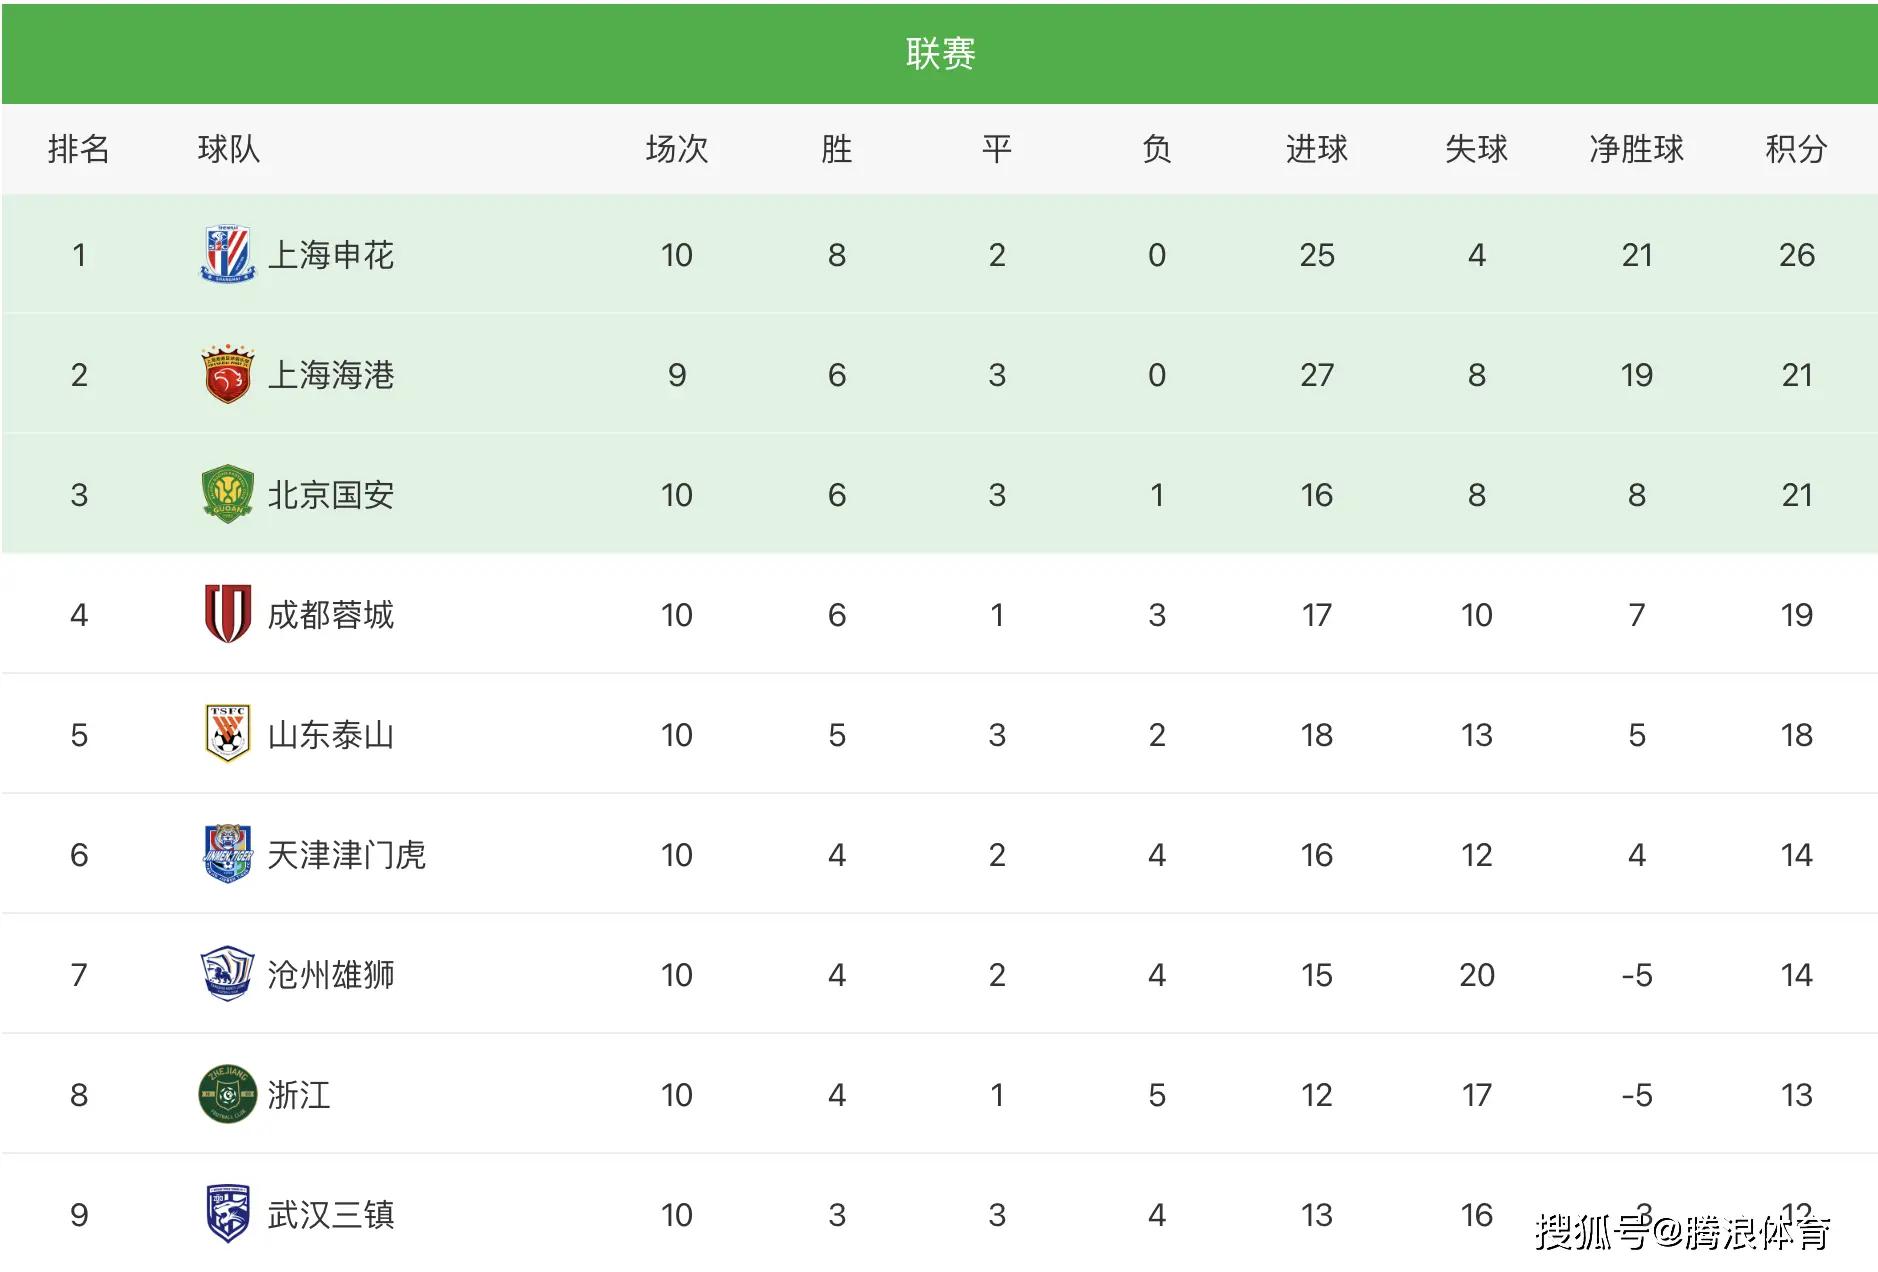The height and width of the screenshot is (1272, 1878).
Task: Click the 上海海港 red crest icon
Action: tap(227, 375)
